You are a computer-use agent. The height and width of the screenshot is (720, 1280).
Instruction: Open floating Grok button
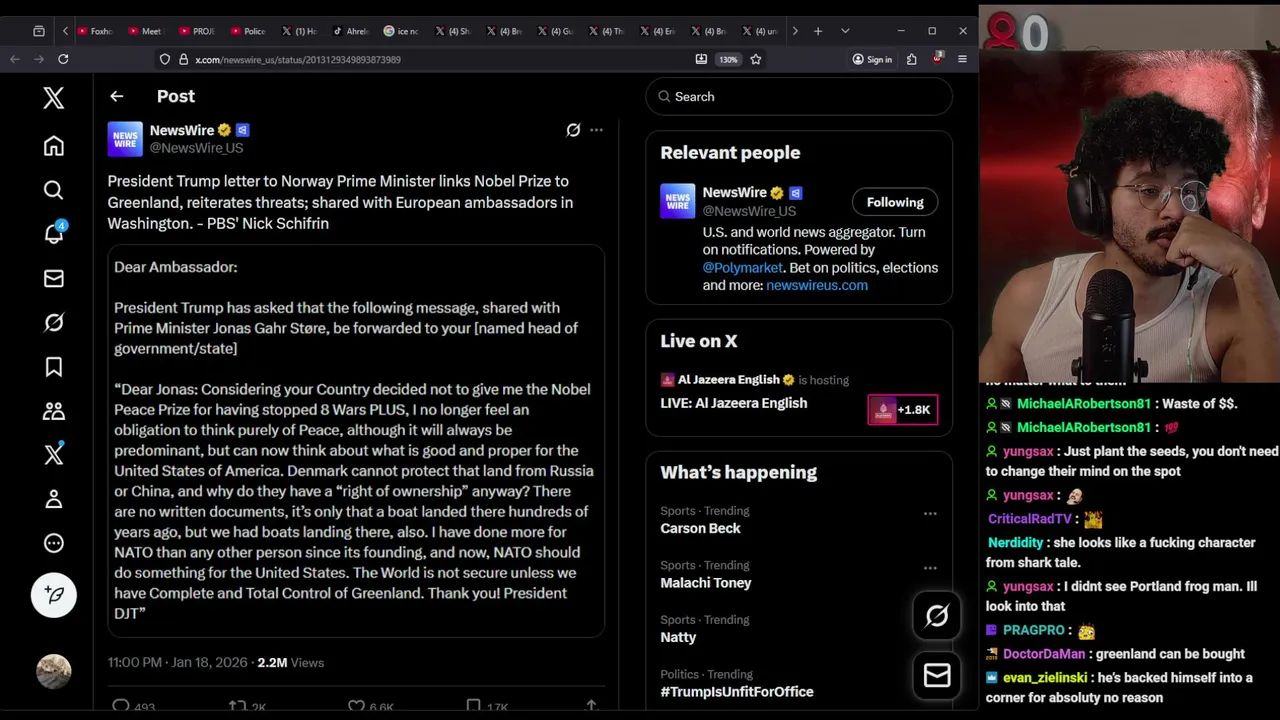[937, 617]
